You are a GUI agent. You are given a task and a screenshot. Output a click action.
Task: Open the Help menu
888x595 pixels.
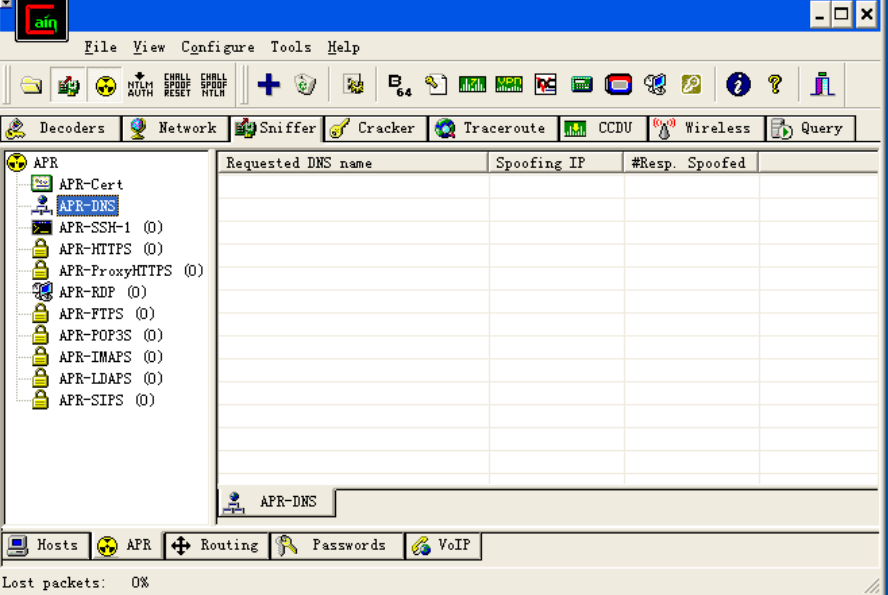click(x=343, y=48)
